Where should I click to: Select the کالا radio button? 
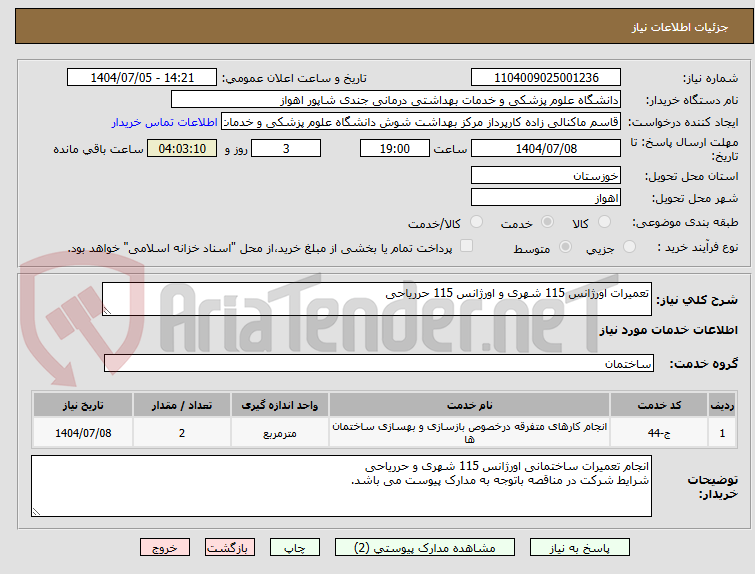pyautogui.click(x=604, y=222)
